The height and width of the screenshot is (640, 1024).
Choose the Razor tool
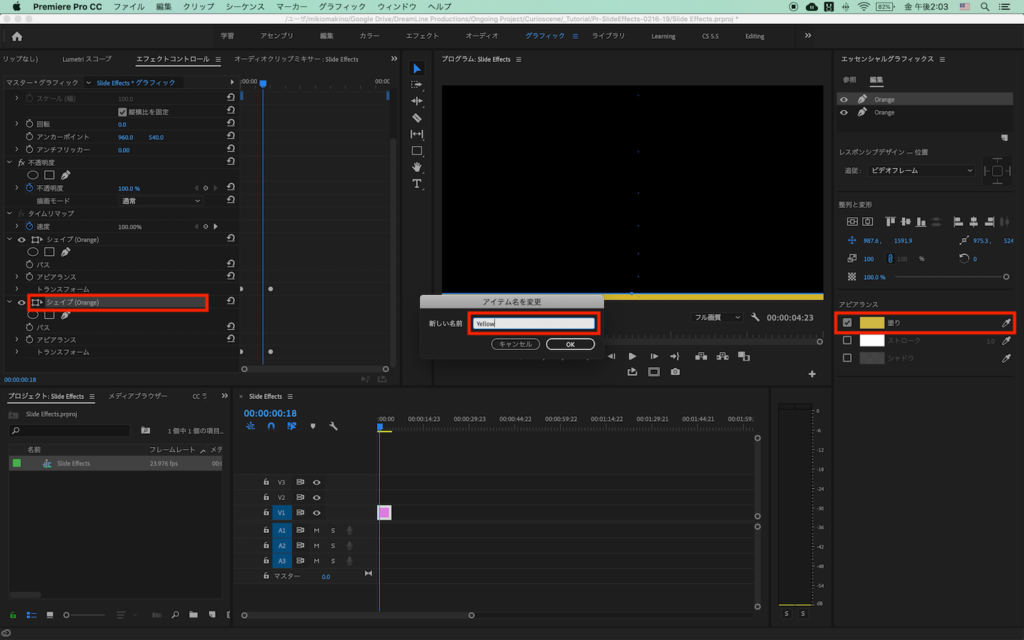pos(417,118)
